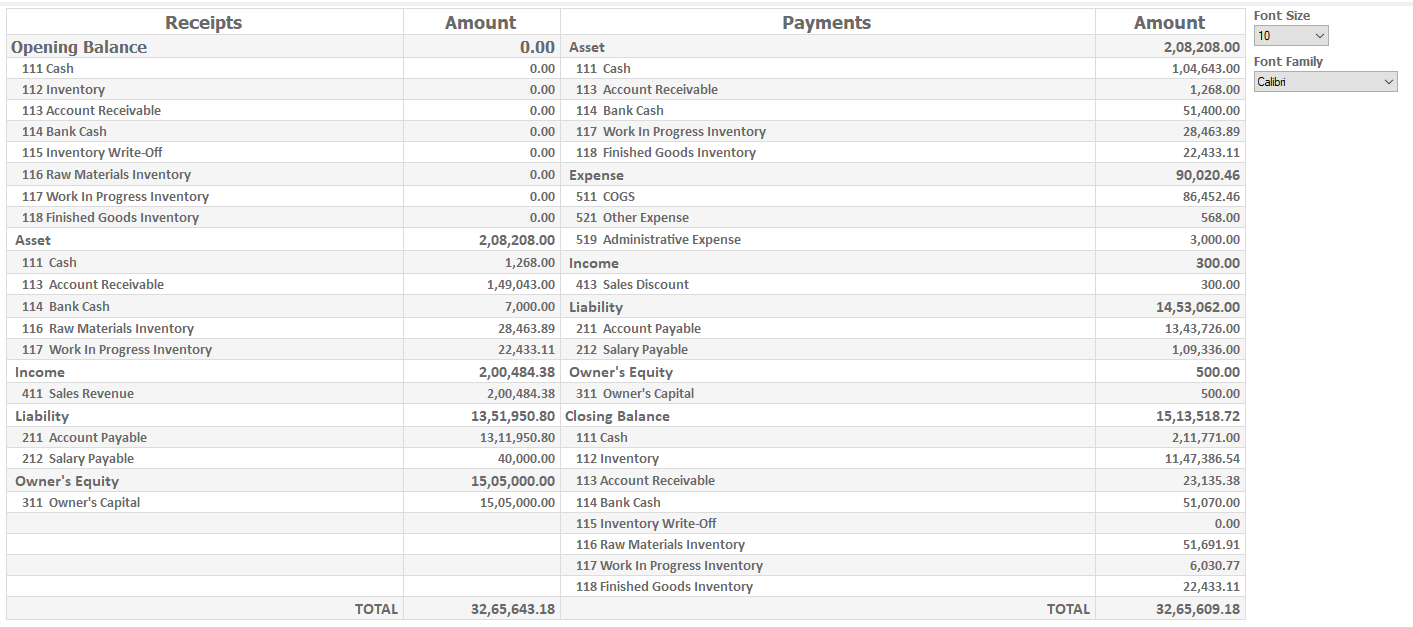Select the 15,05,000.00 Owner's Capital receipt amount
The width and height of the screenshot is (1413, 627).
(x=517, y=502)
